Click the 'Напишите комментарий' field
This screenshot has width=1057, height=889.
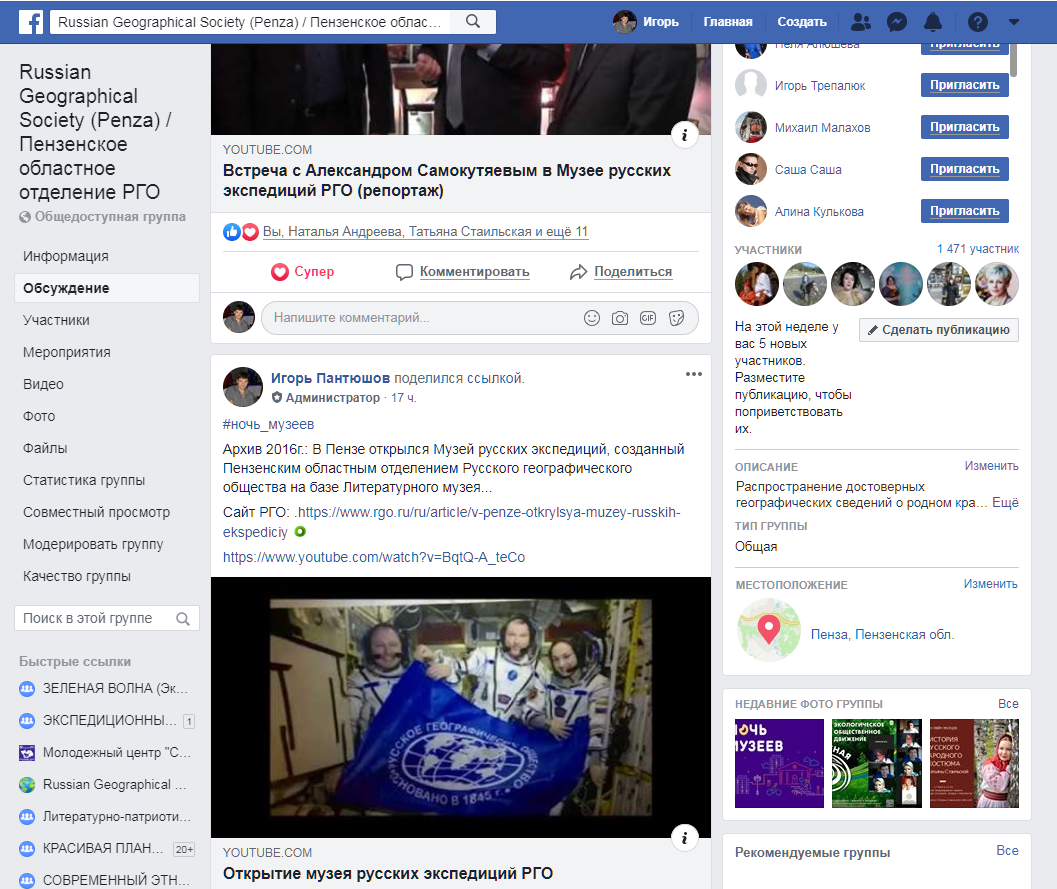point(420,317)
